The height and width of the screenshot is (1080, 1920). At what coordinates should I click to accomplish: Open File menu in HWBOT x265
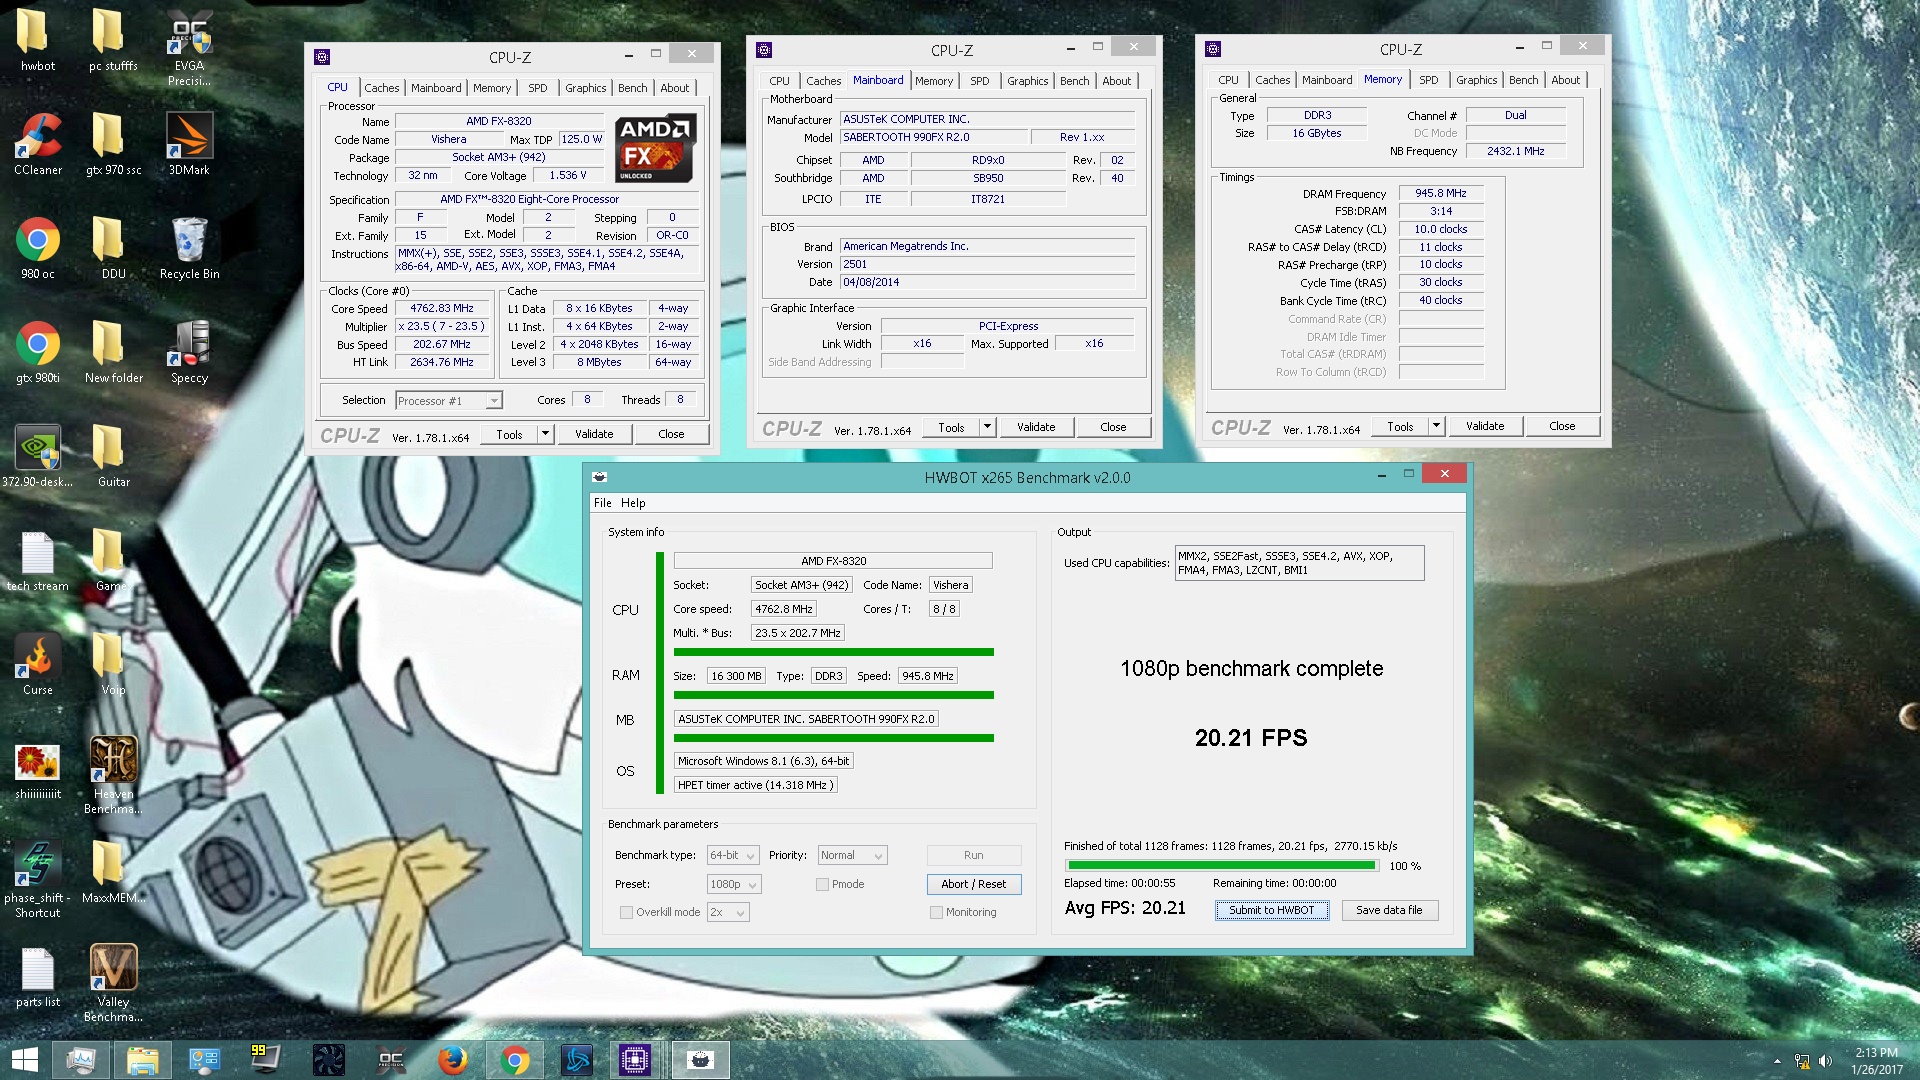pyautogui.click(x=603, y=503)
